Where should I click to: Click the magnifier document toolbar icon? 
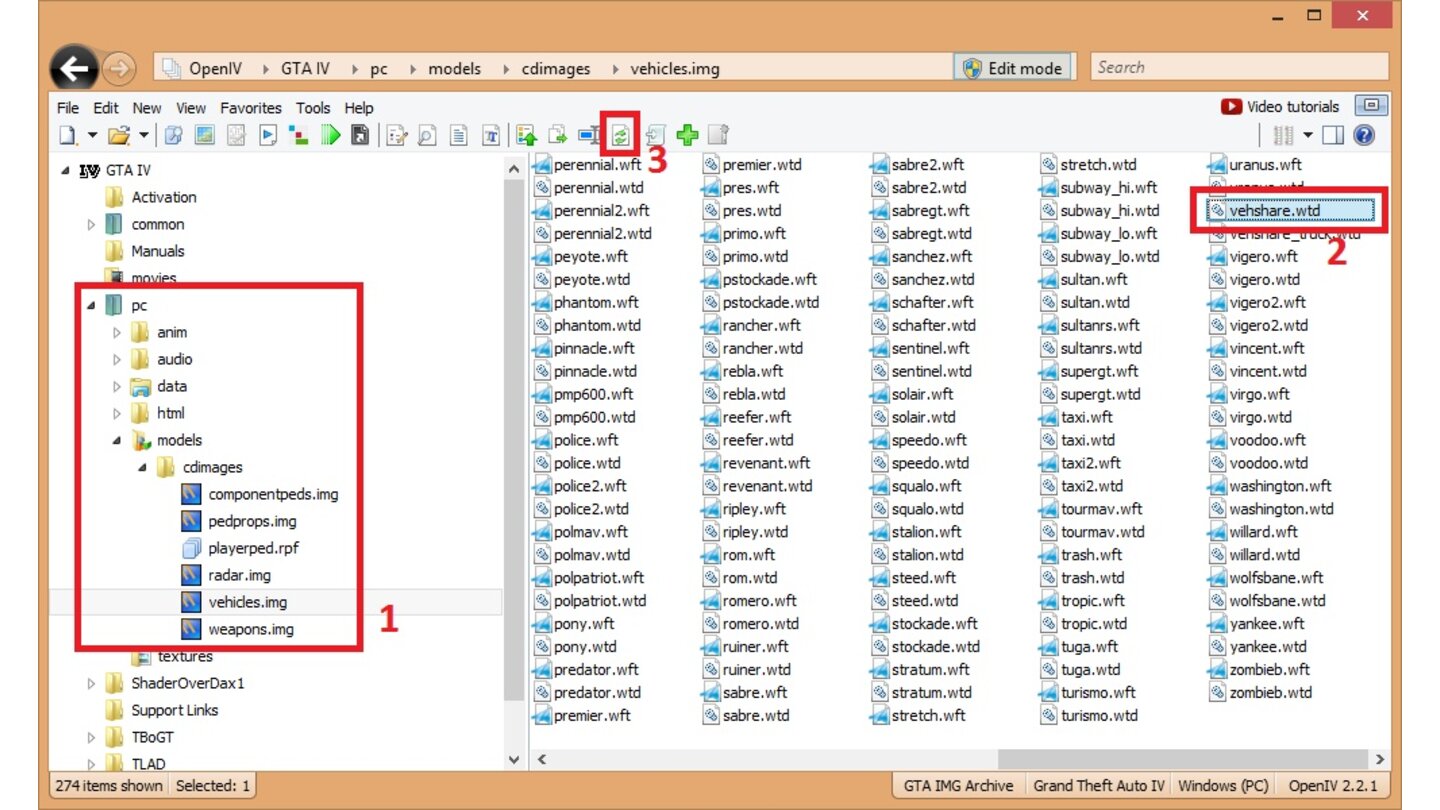(427, 135)
